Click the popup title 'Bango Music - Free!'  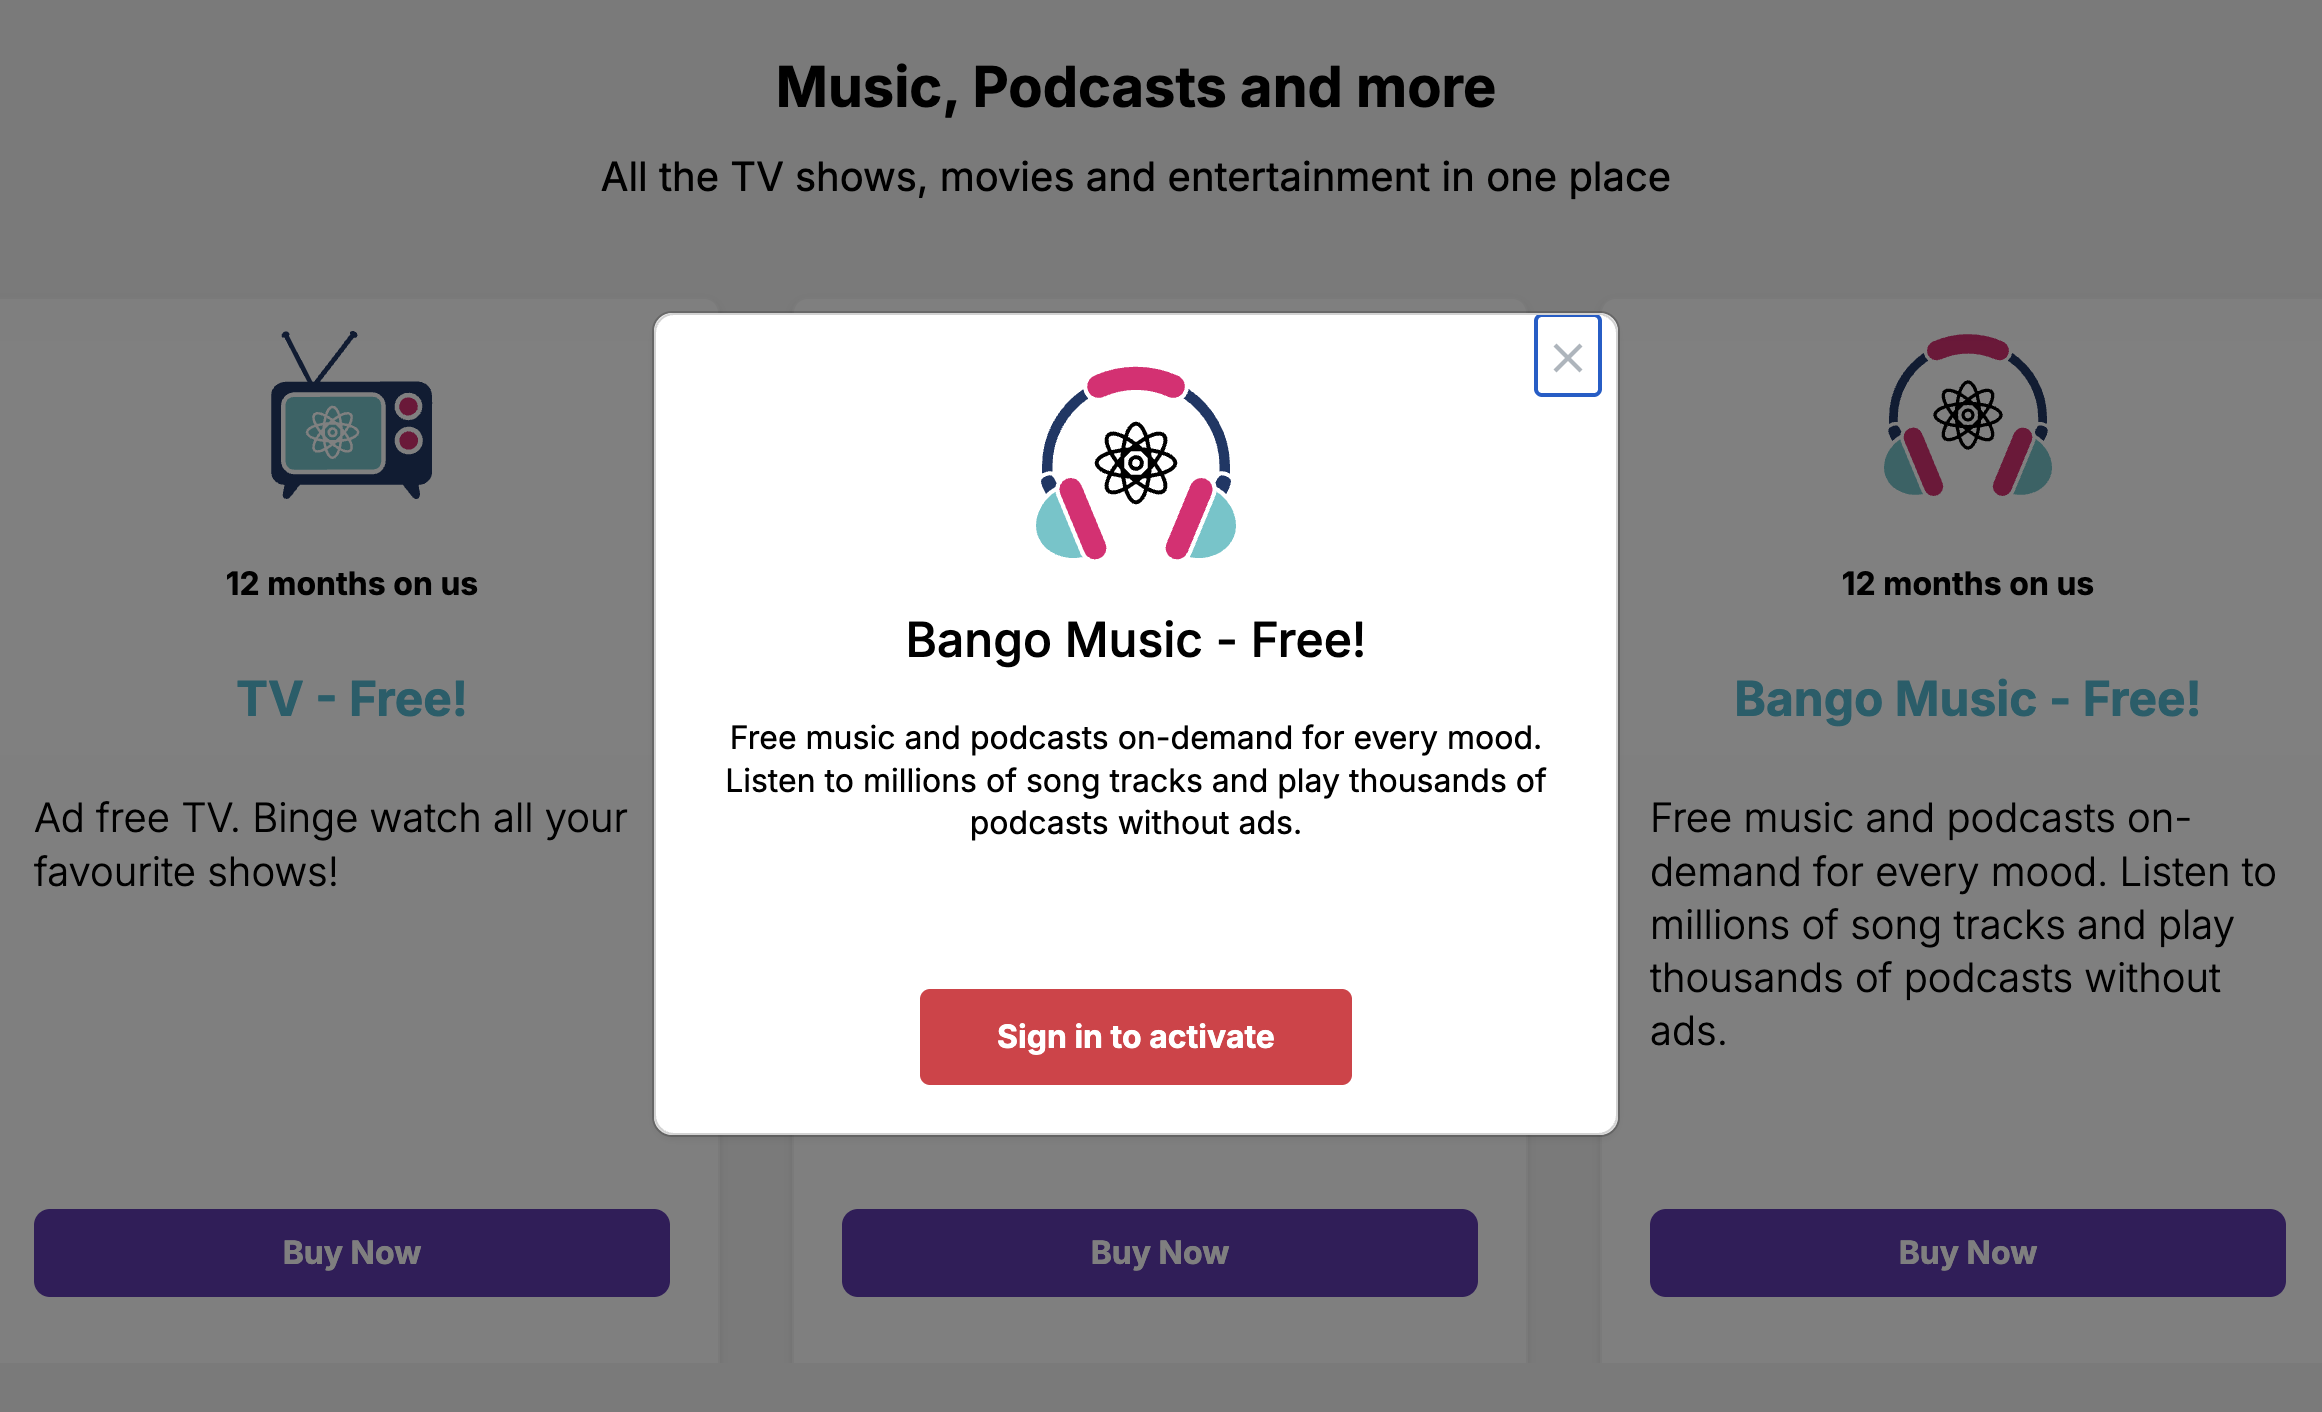[1135, 640]
